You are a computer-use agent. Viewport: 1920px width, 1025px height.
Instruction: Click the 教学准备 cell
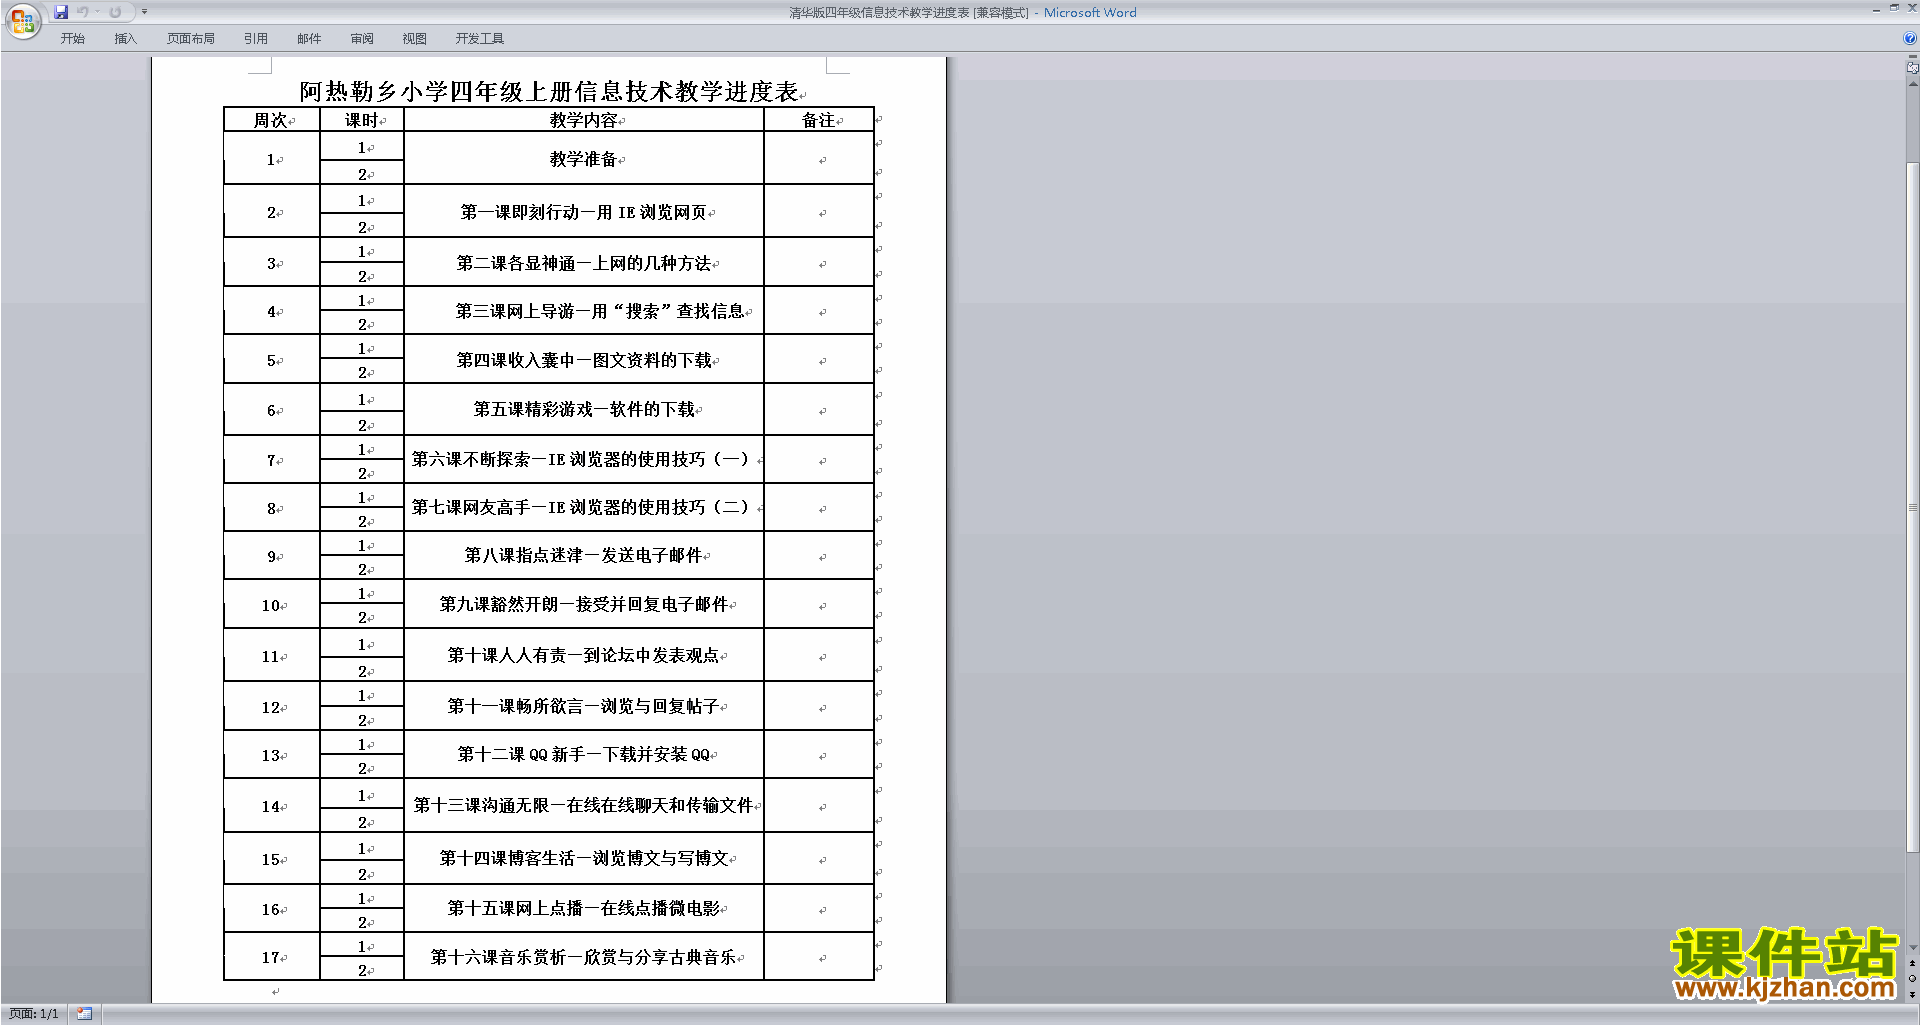[584, 159]
